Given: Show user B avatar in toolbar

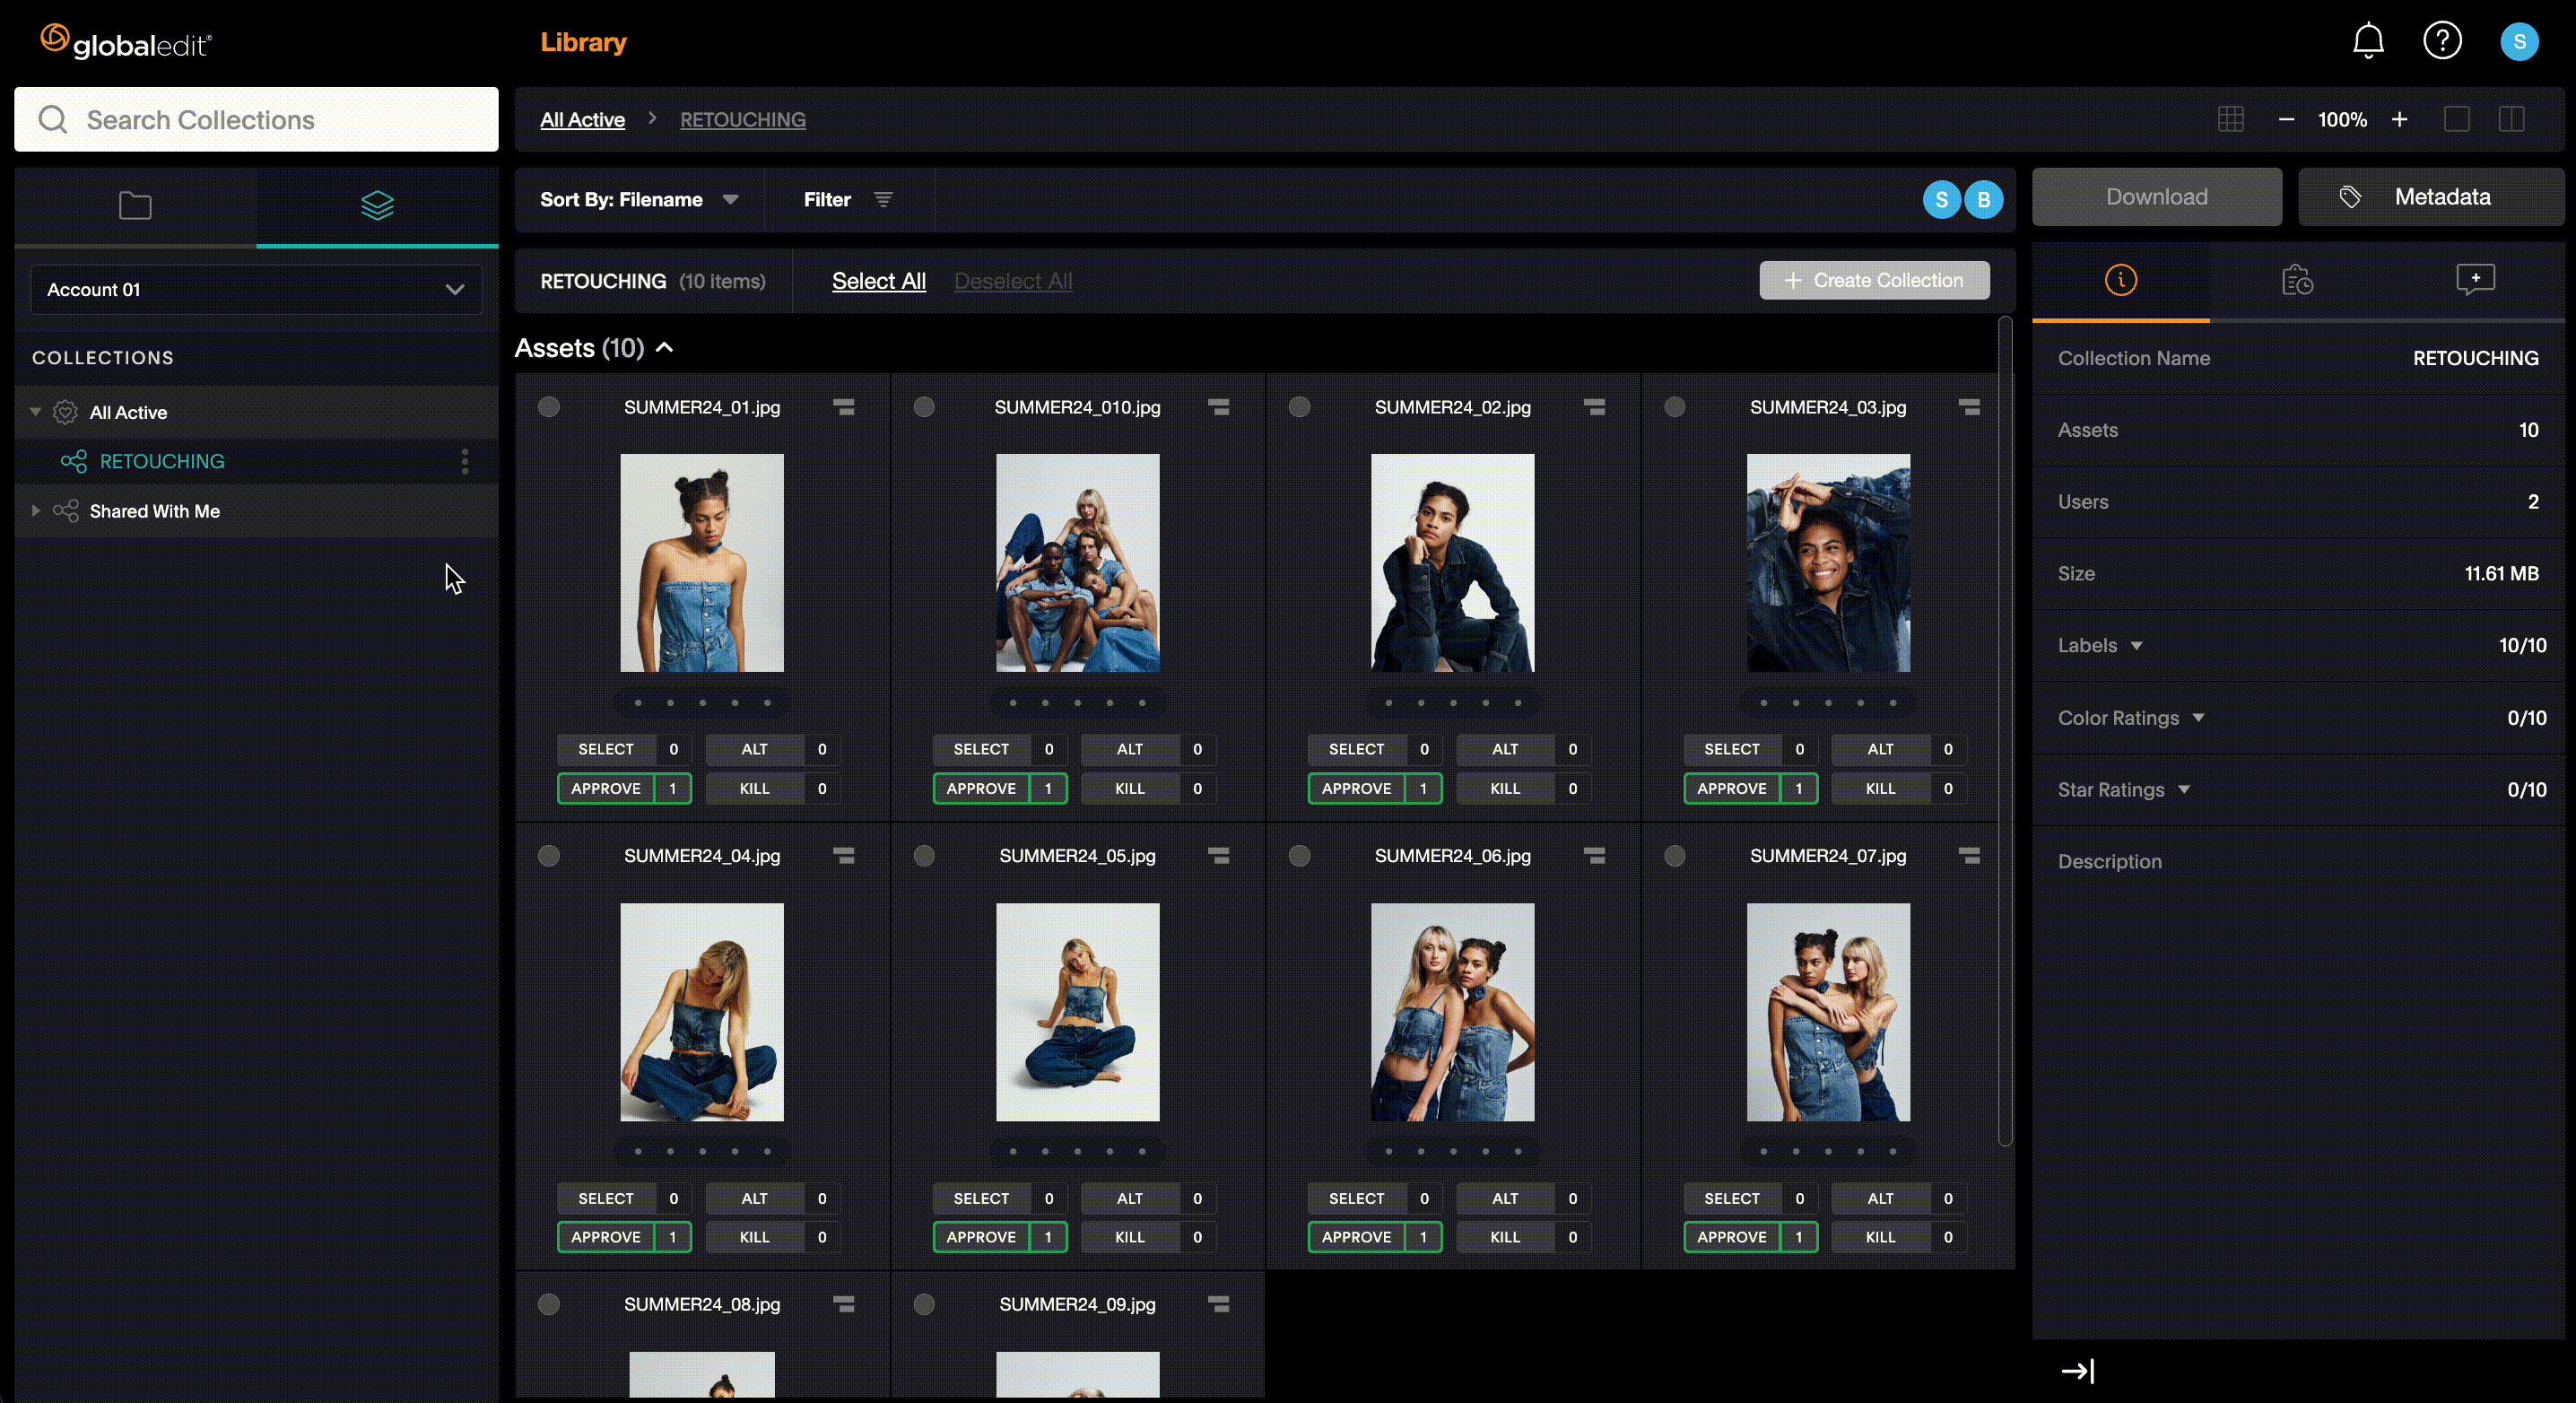Looking at the screenshot, I should (x=1983, y=199).
